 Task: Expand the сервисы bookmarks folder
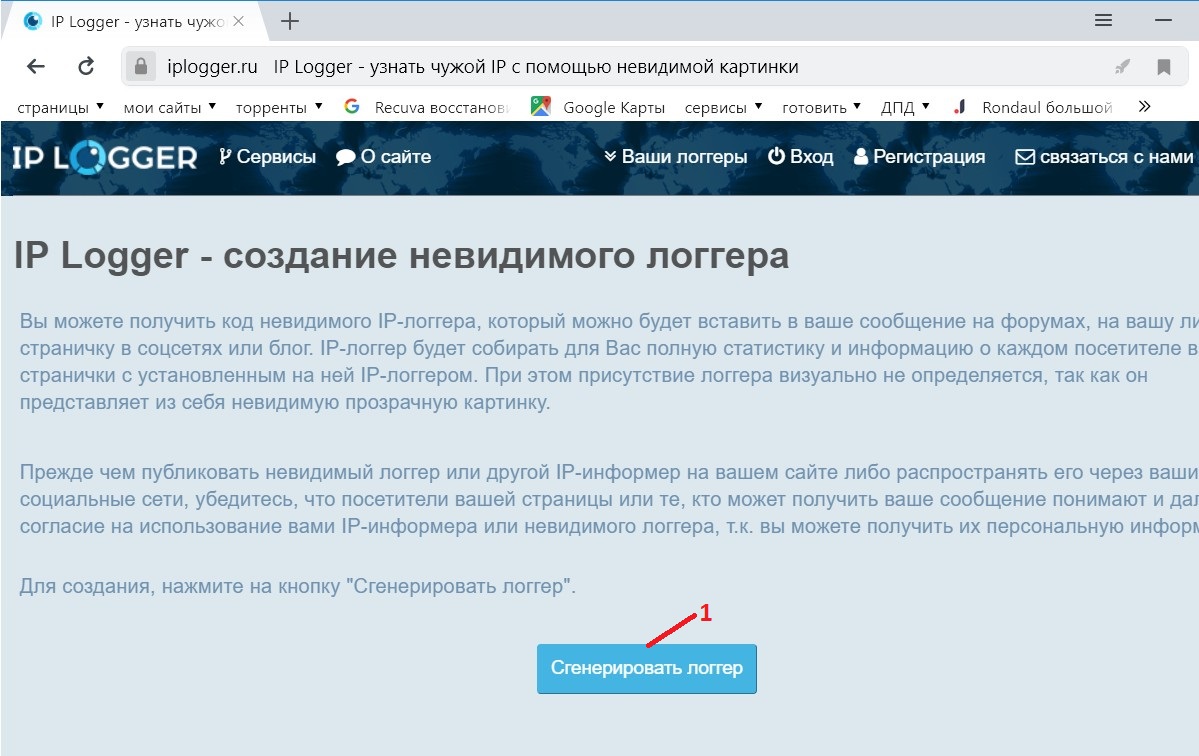coord(723,107)
